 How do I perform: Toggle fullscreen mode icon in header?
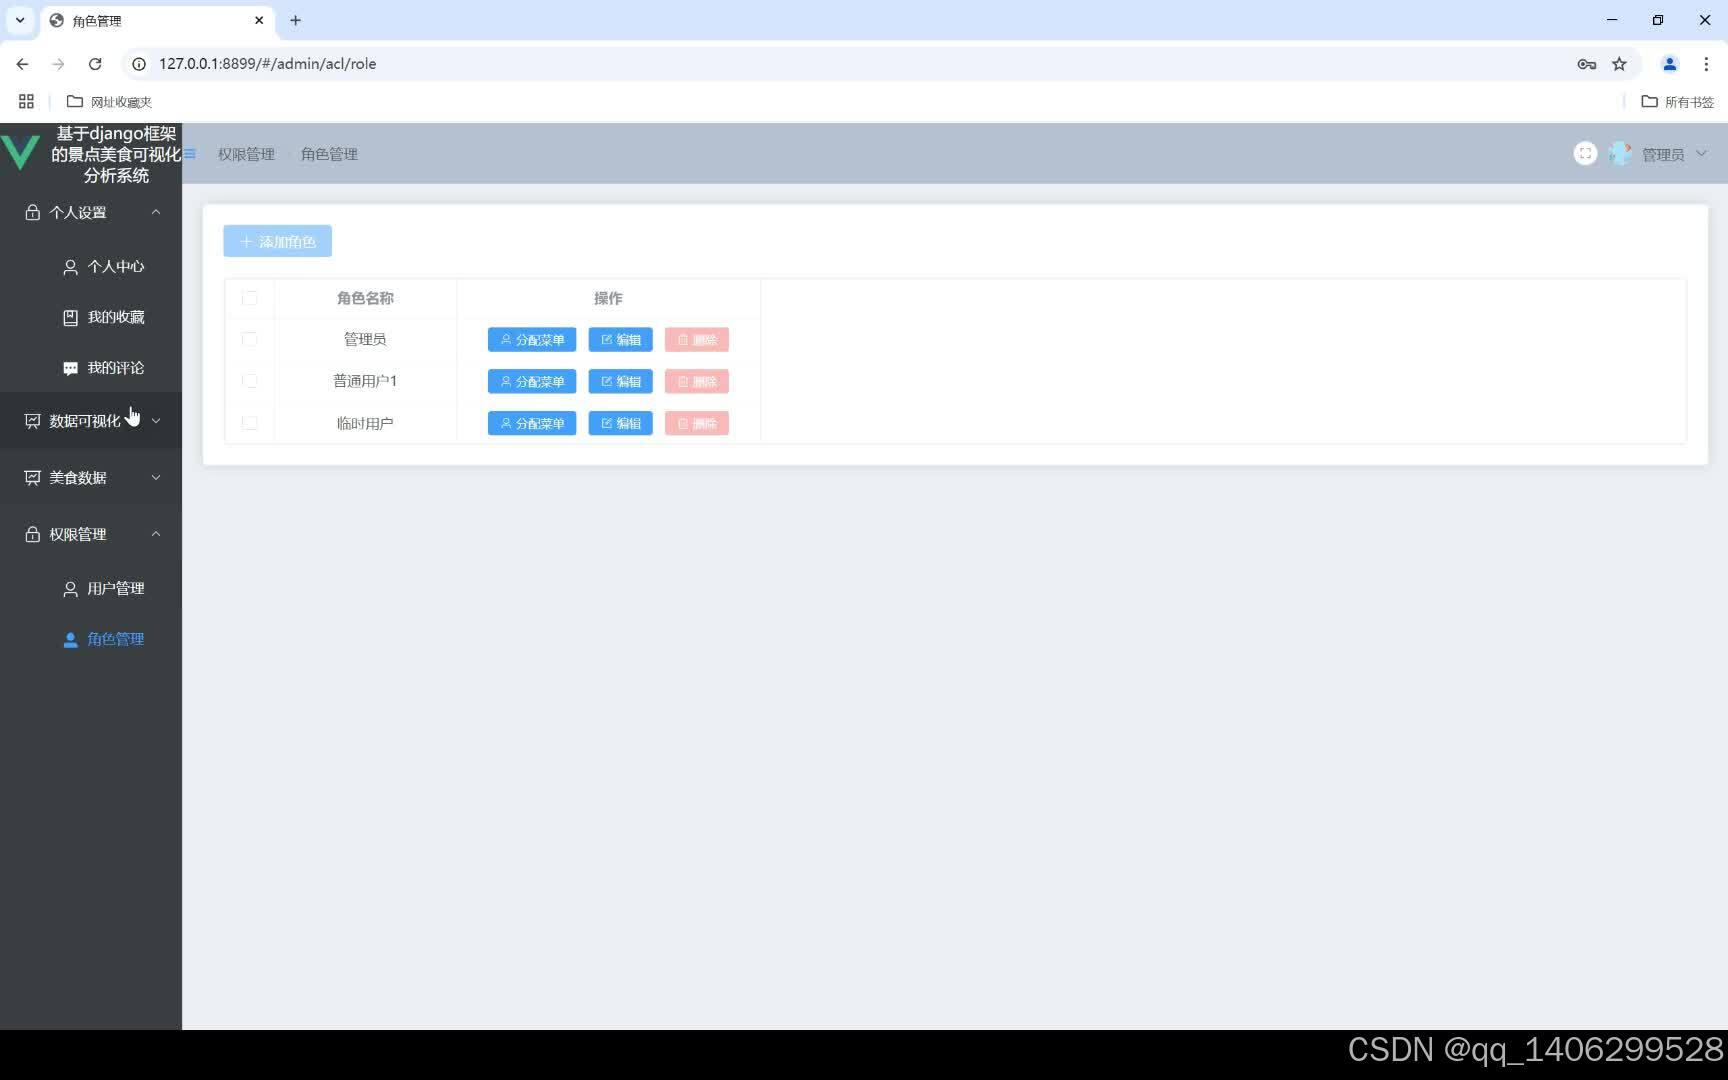pos(1585,153)
